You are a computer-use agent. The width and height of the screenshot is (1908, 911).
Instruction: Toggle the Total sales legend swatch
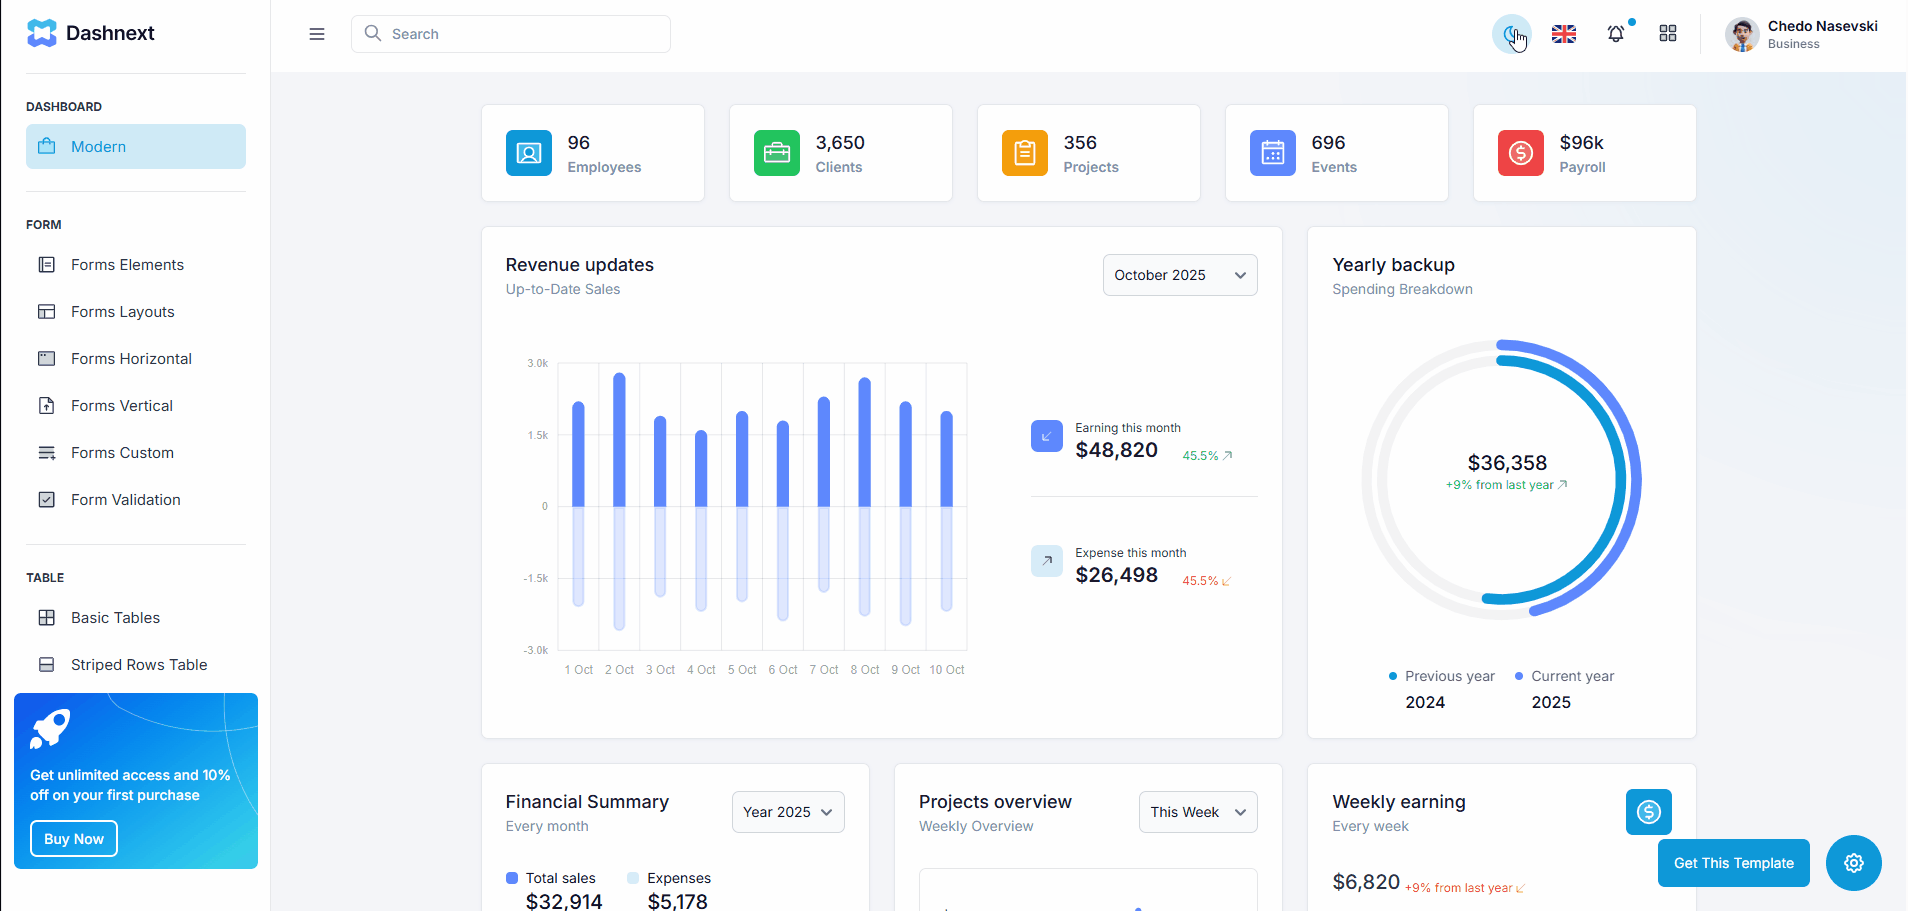point(512,878)
